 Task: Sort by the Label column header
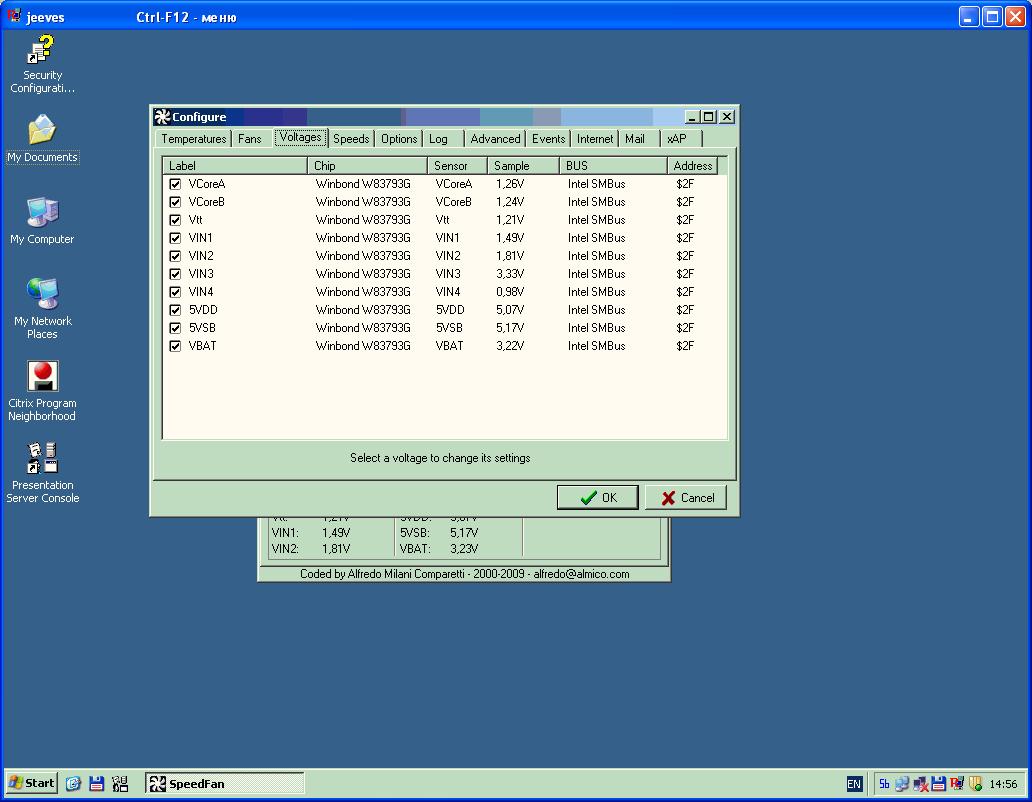point(234,166)
